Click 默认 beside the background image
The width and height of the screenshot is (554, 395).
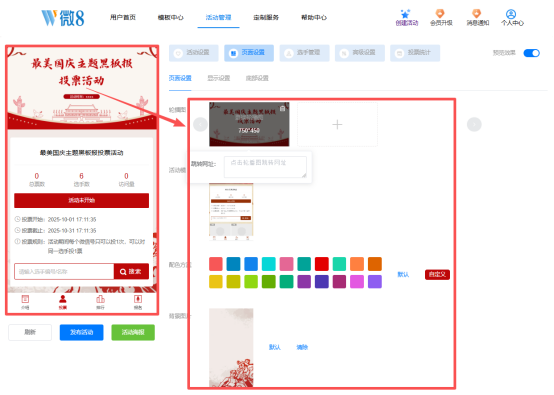[x=275, y=347]
